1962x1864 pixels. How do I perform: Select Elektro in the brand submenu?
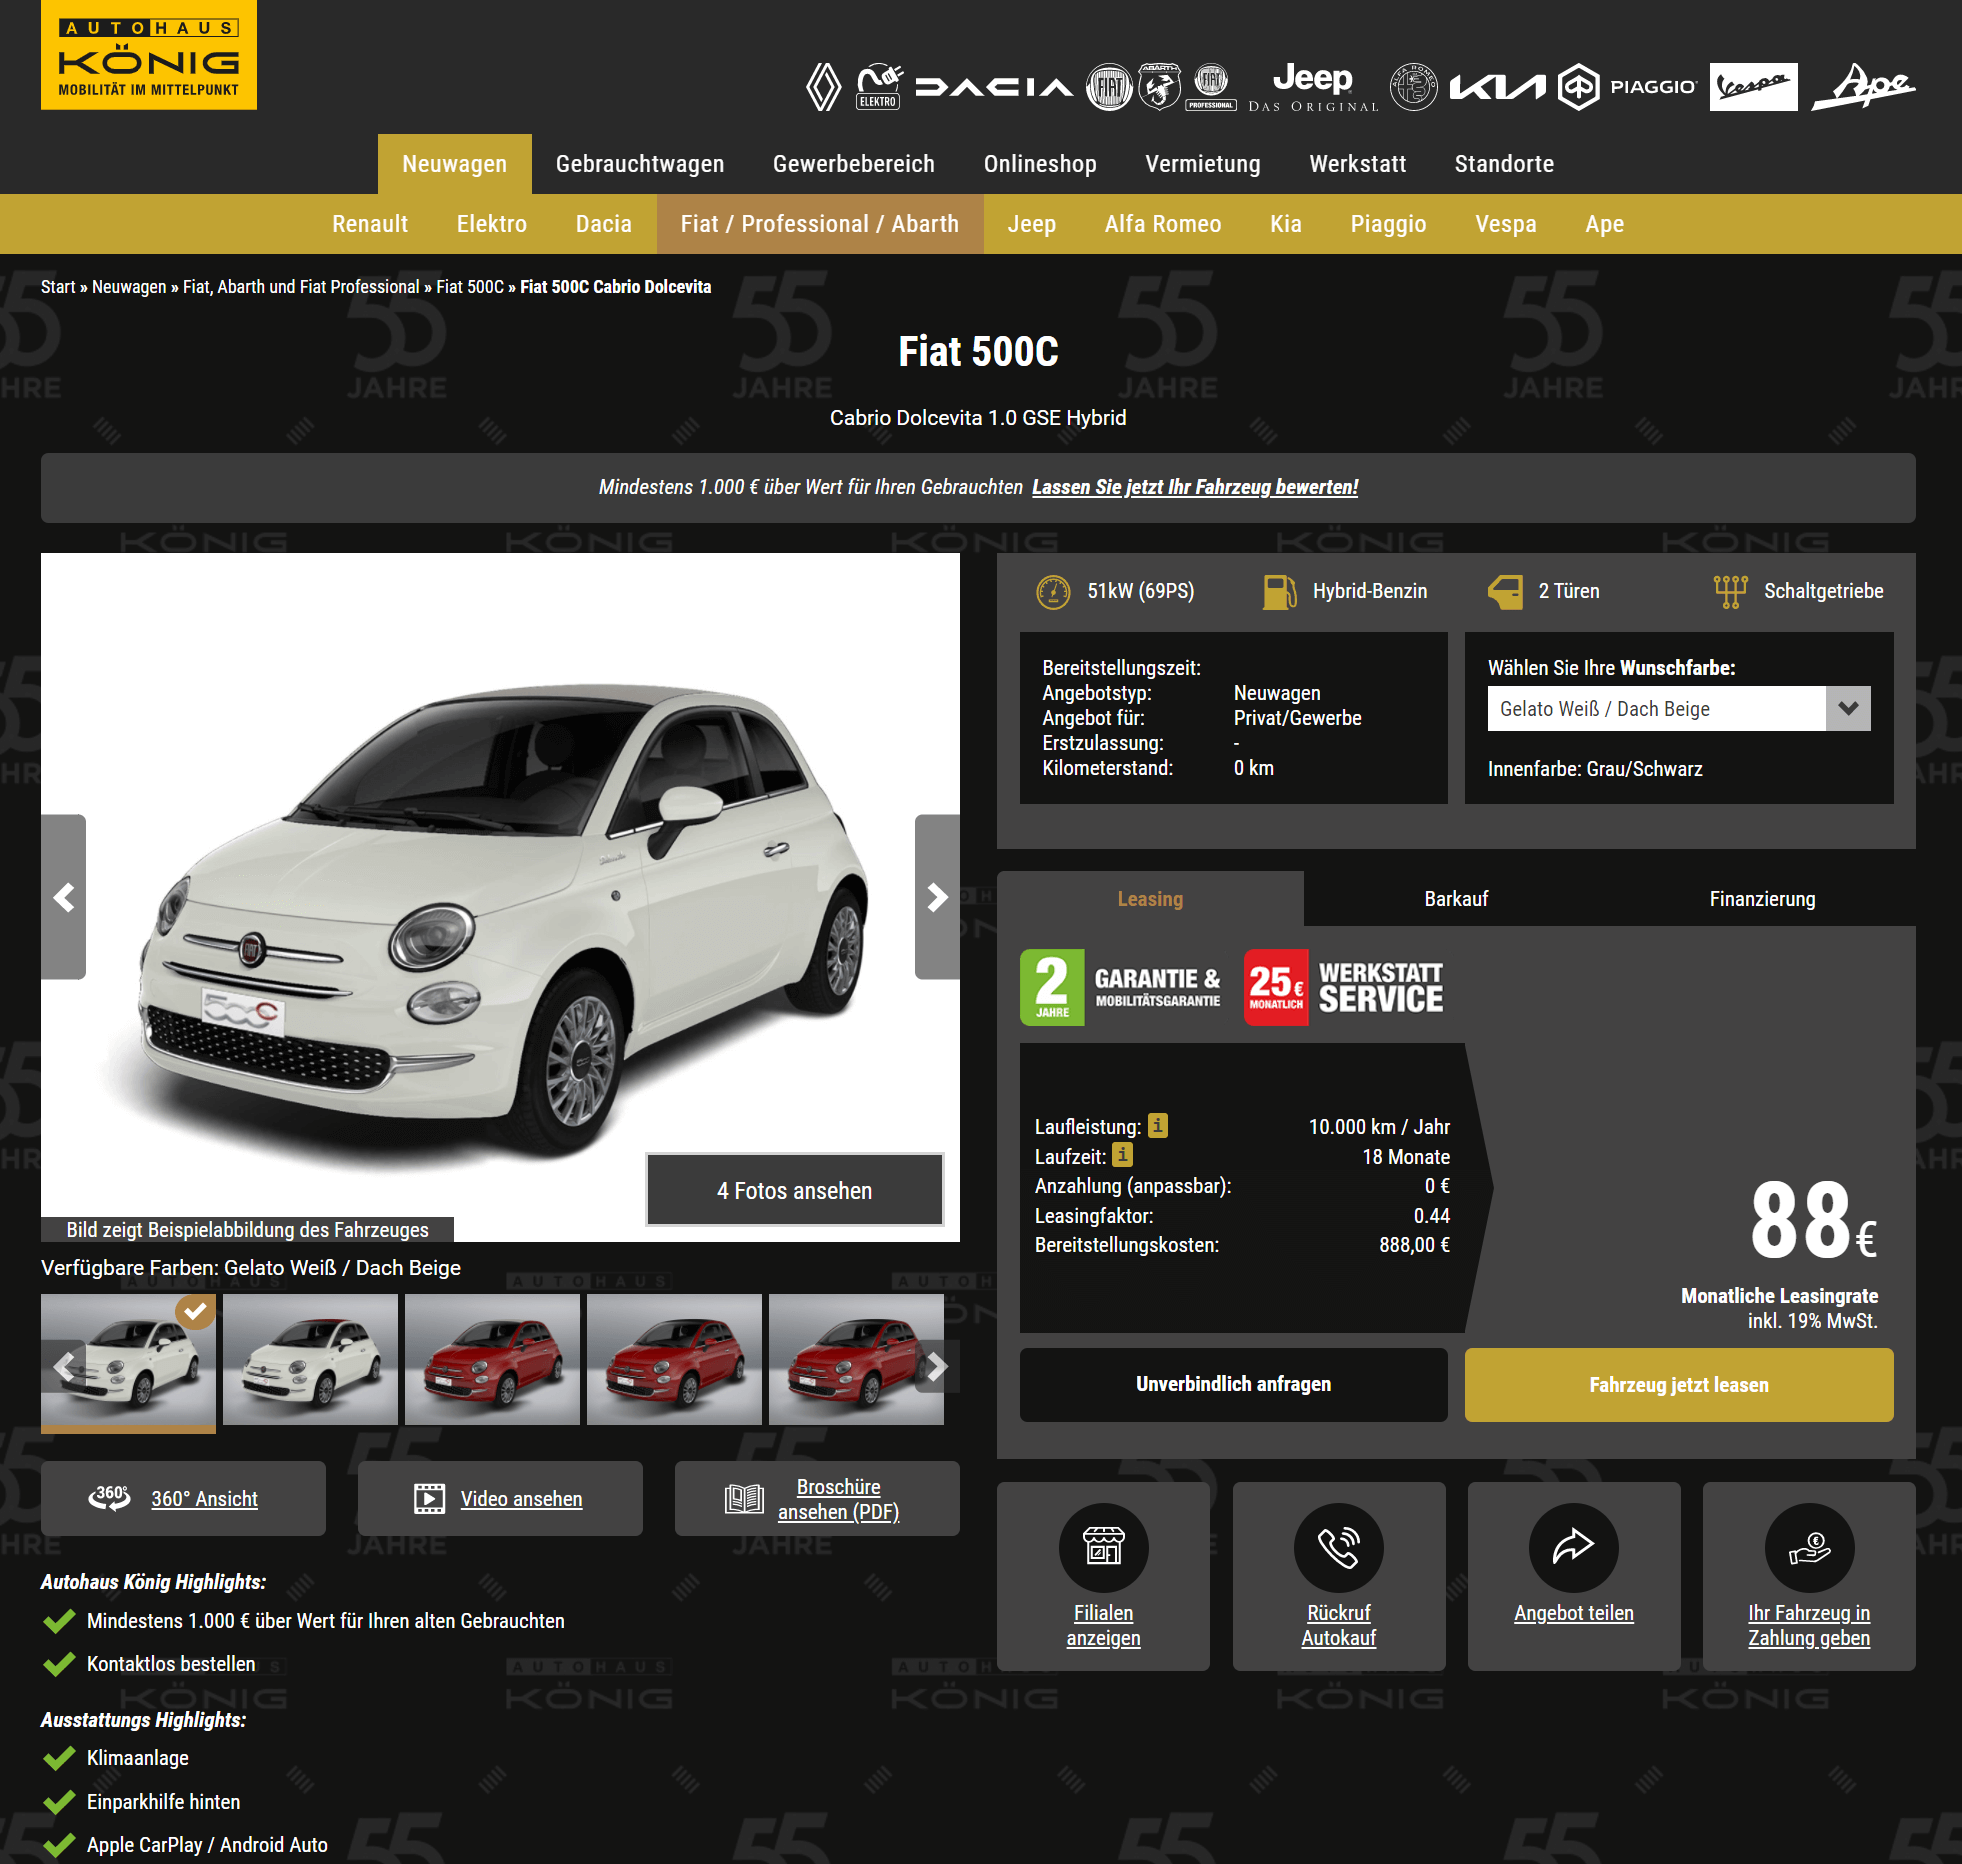point(492,224)
